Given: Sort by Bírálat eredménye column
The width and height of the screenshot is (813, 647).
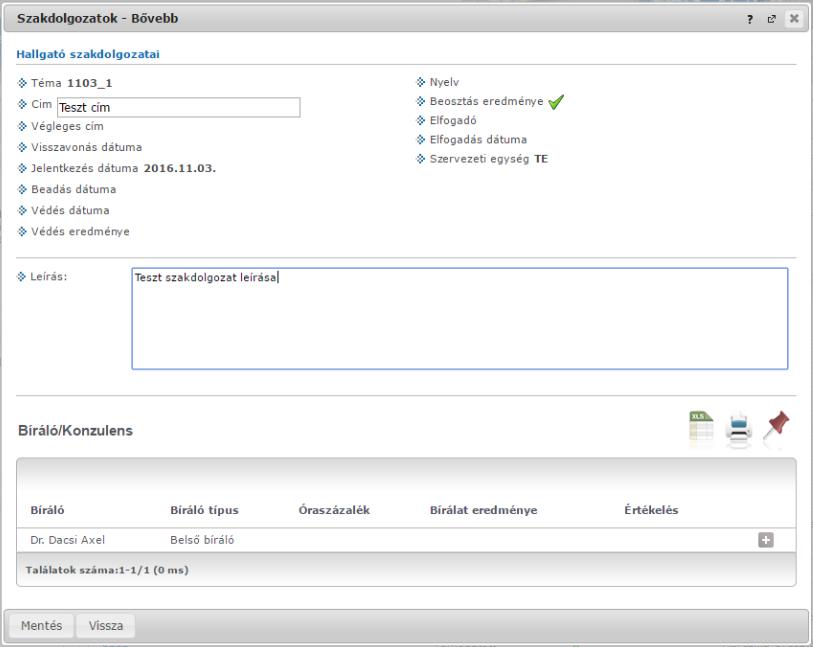Looking at the screenshot, I should pyautogui.click(x=483, y=510).
